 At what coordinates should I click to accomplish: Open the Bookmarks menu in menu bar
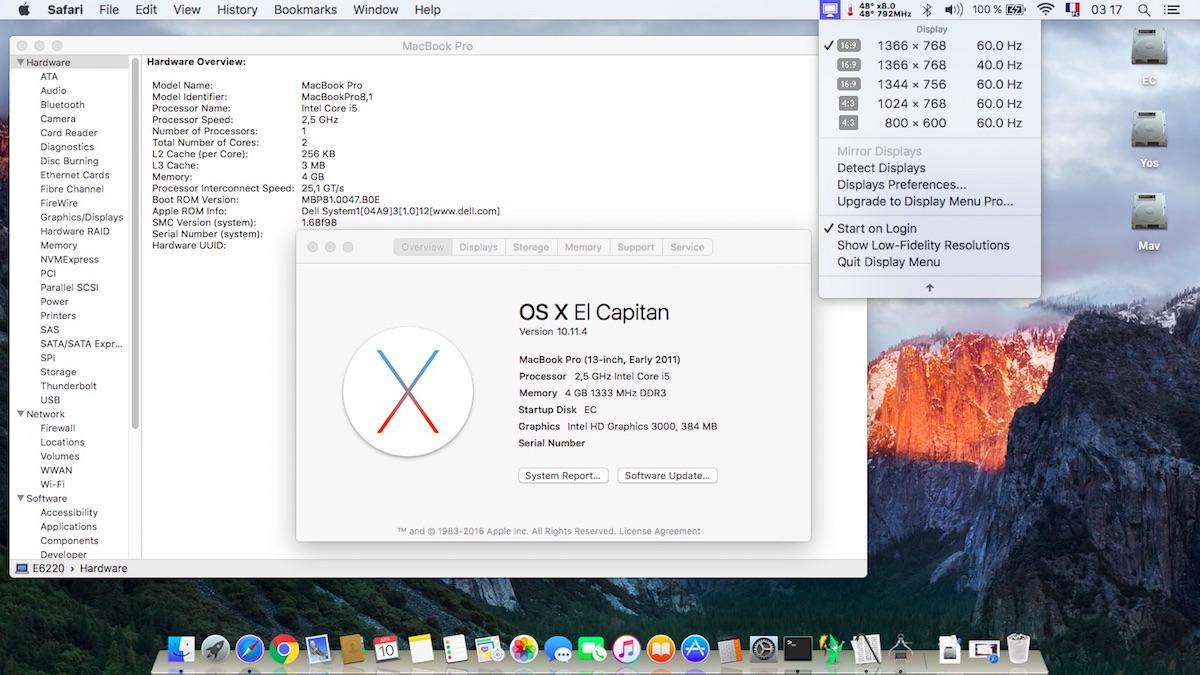pyautogui.click(x=305, y=10)
